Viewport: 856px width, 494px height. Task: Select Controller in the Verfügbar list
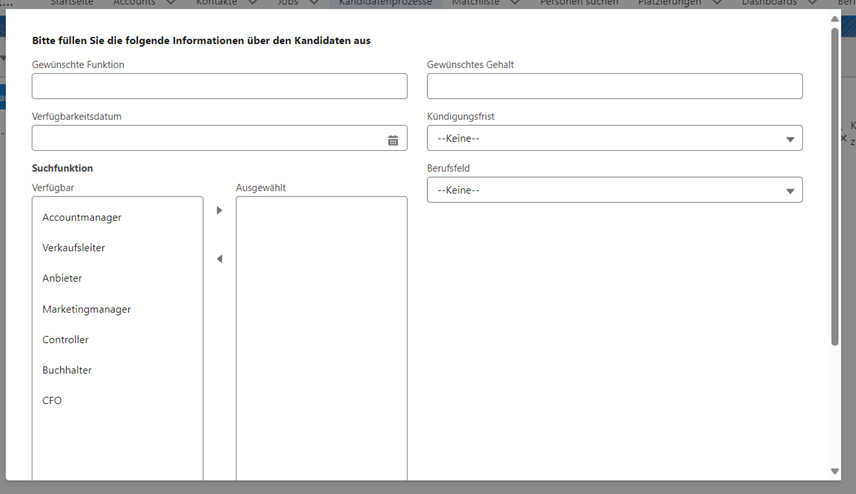coord(66,340)
